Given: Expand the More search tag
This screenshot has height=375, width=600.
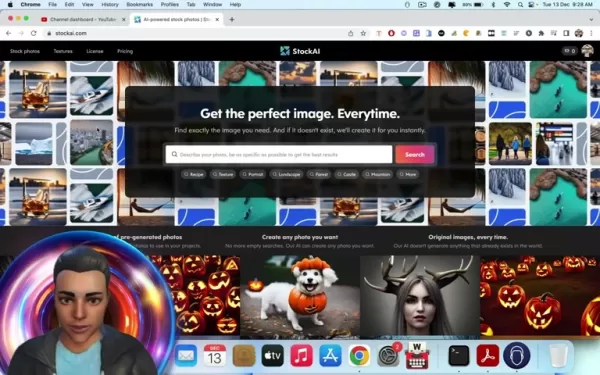Looking at the screenshot, I should (x=408, y=174).
